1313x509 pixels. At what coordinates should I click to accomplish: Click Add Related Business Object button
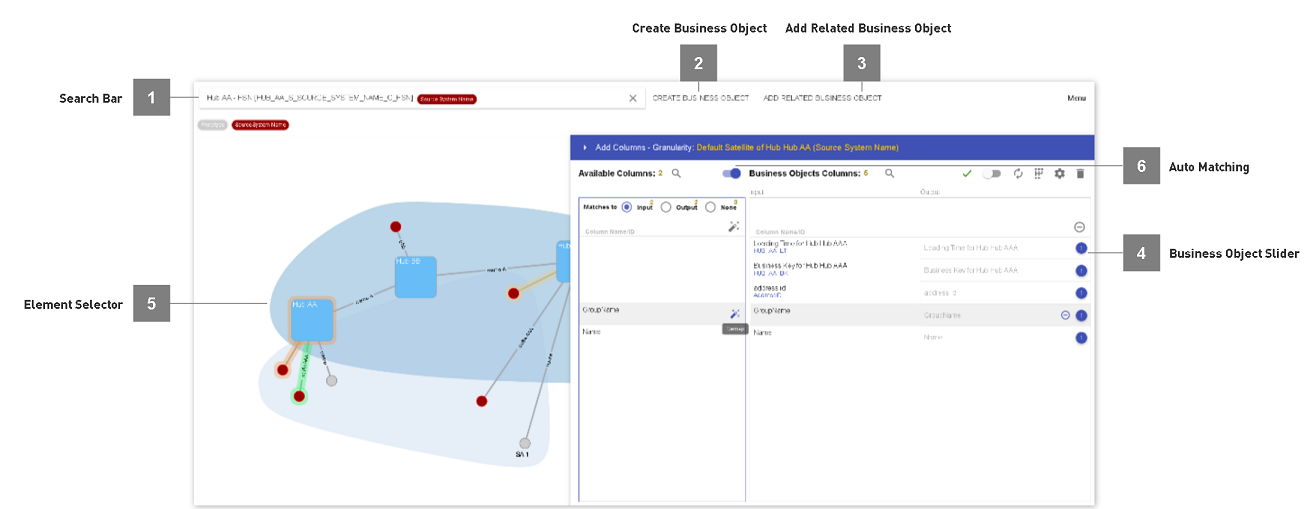click(822, 98)
